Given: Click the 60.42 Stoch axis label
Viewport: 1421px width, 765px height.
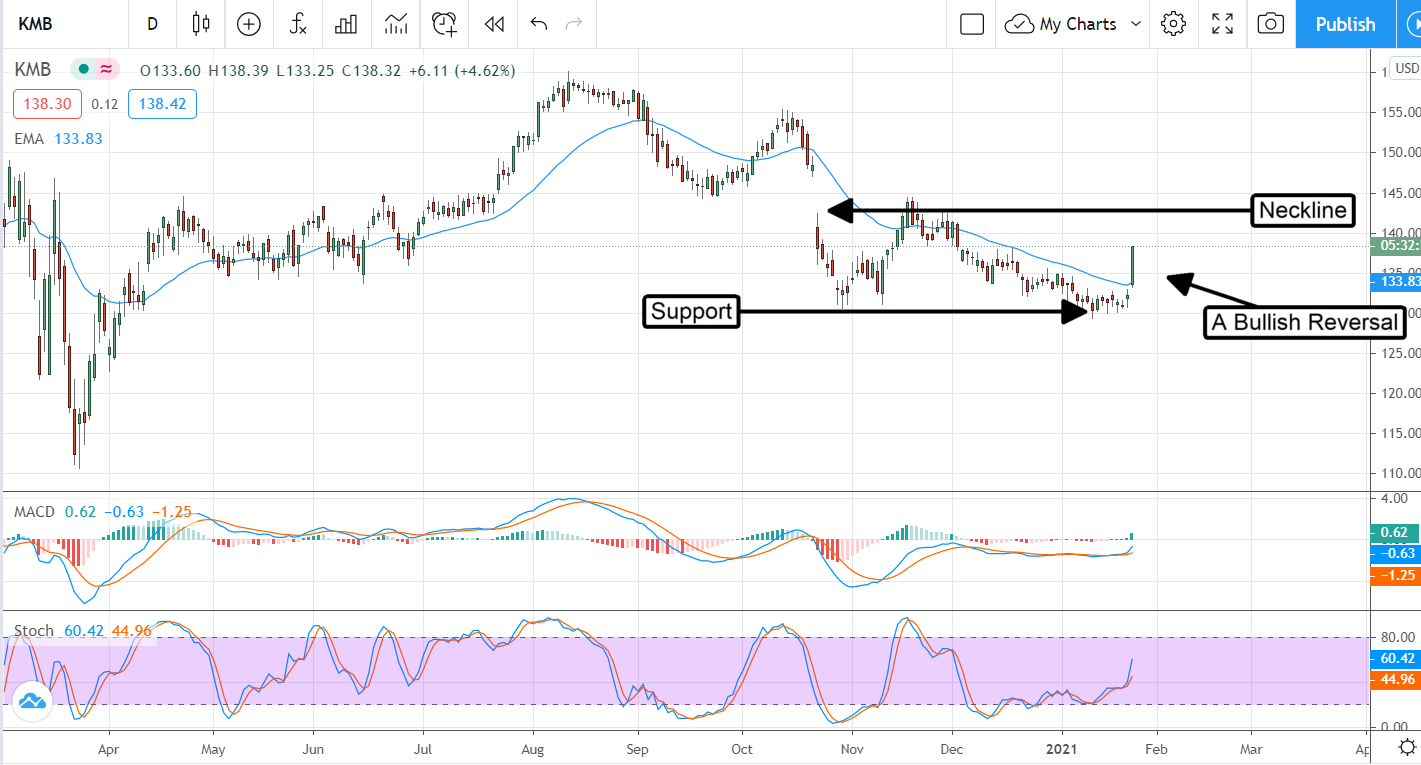Looking at the screenshot, I should 1398,659.
